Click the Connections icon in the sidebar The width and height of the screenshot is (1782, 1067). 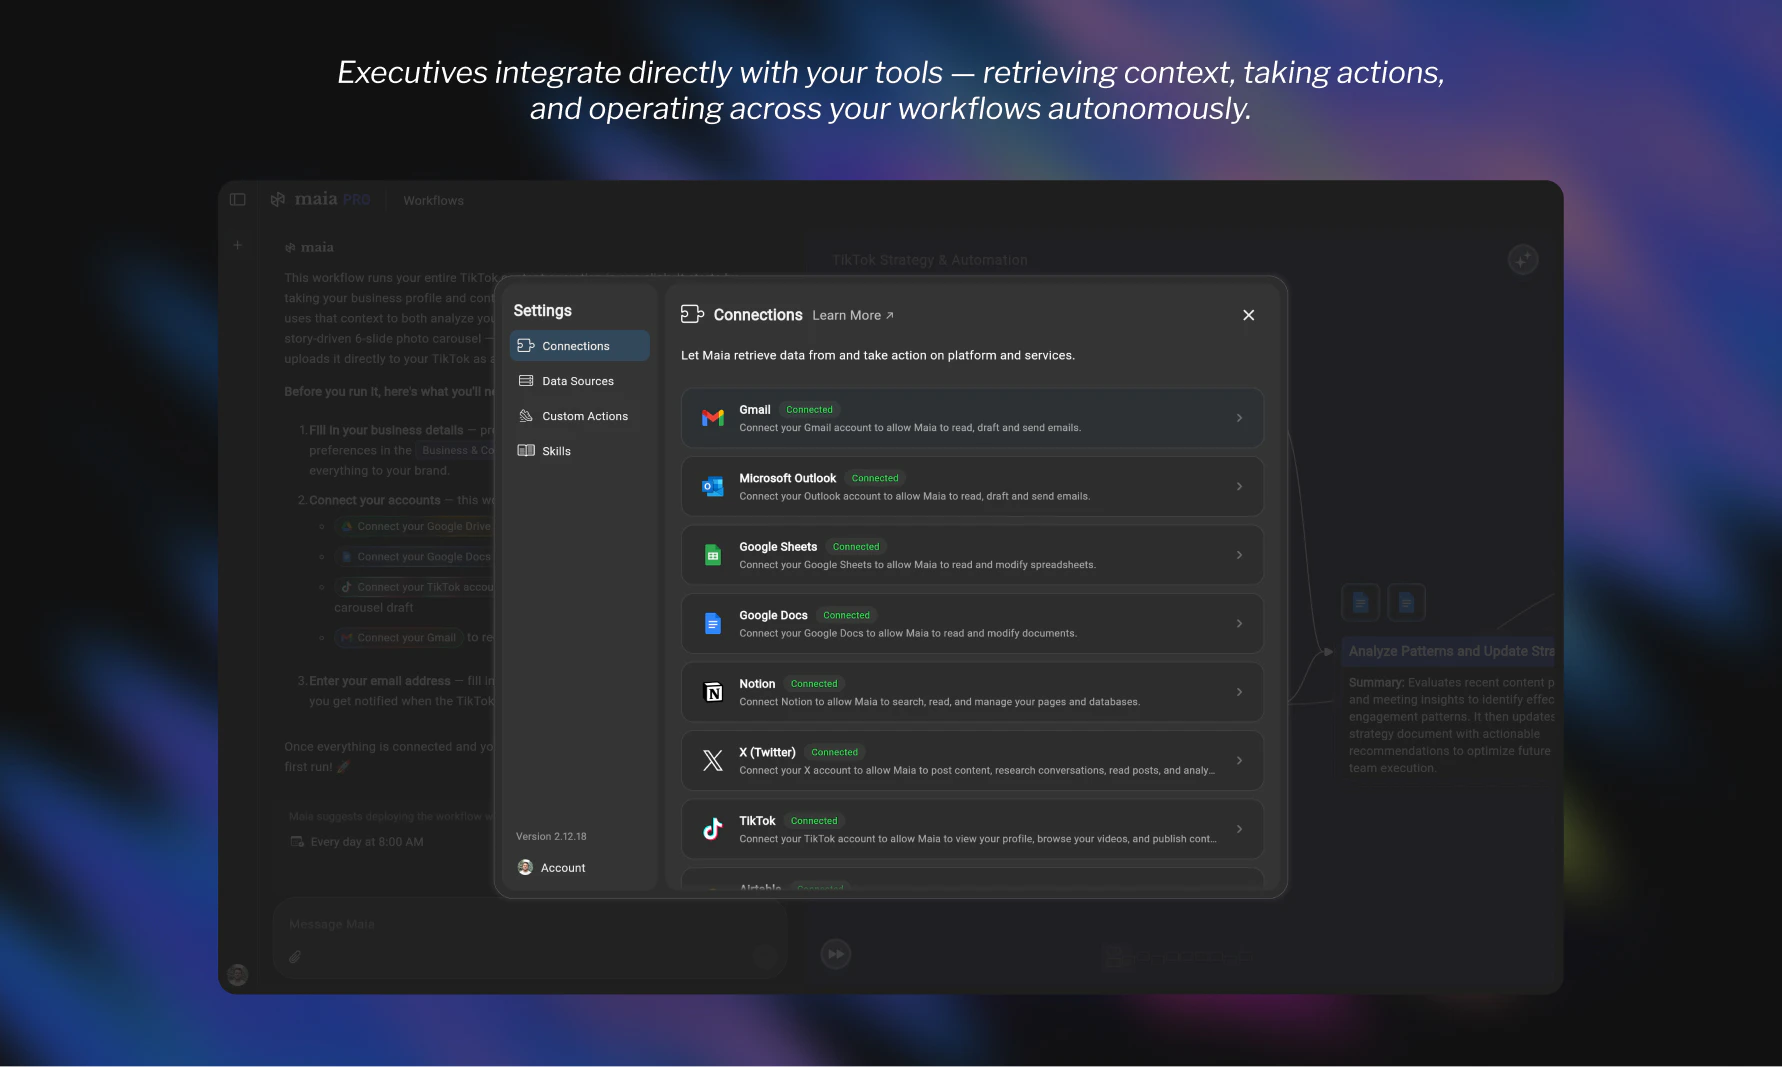526,346
